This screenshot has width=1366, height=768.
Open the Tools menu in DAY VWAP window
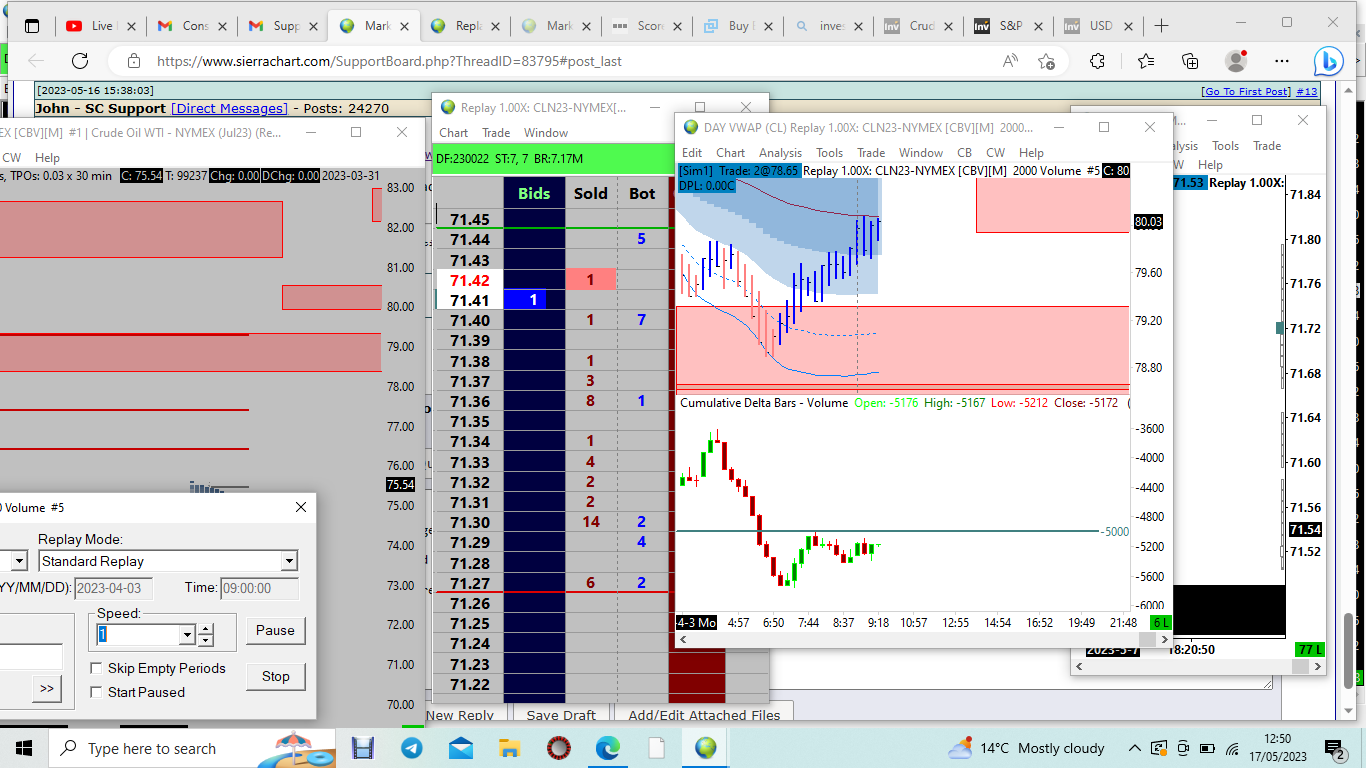[829, 153]
